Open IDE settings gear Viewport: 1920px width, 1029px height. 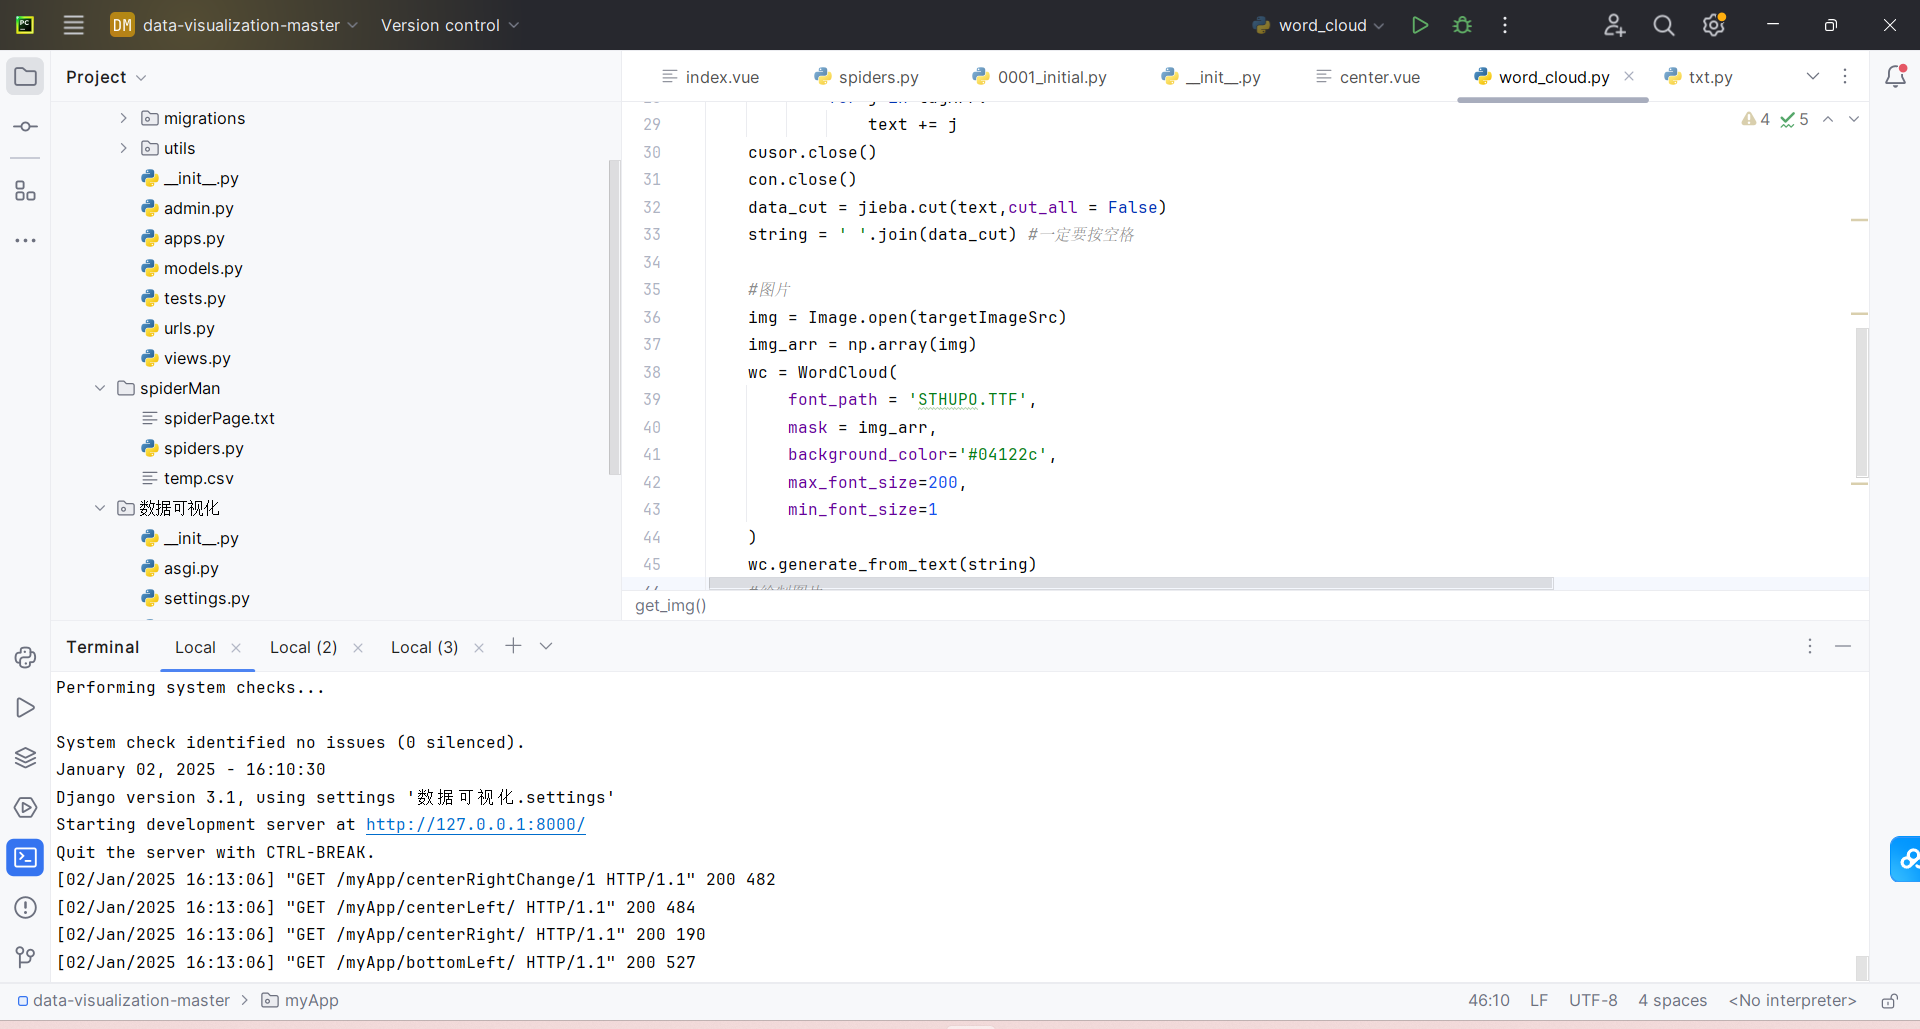point(1714,25)
